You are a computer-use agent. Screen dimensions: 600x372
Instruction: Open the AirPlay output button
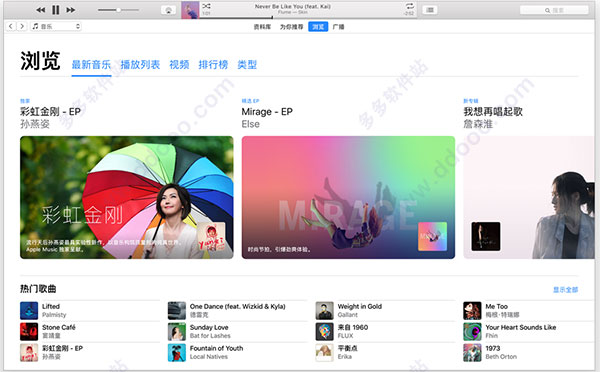(x=168, y=10)
